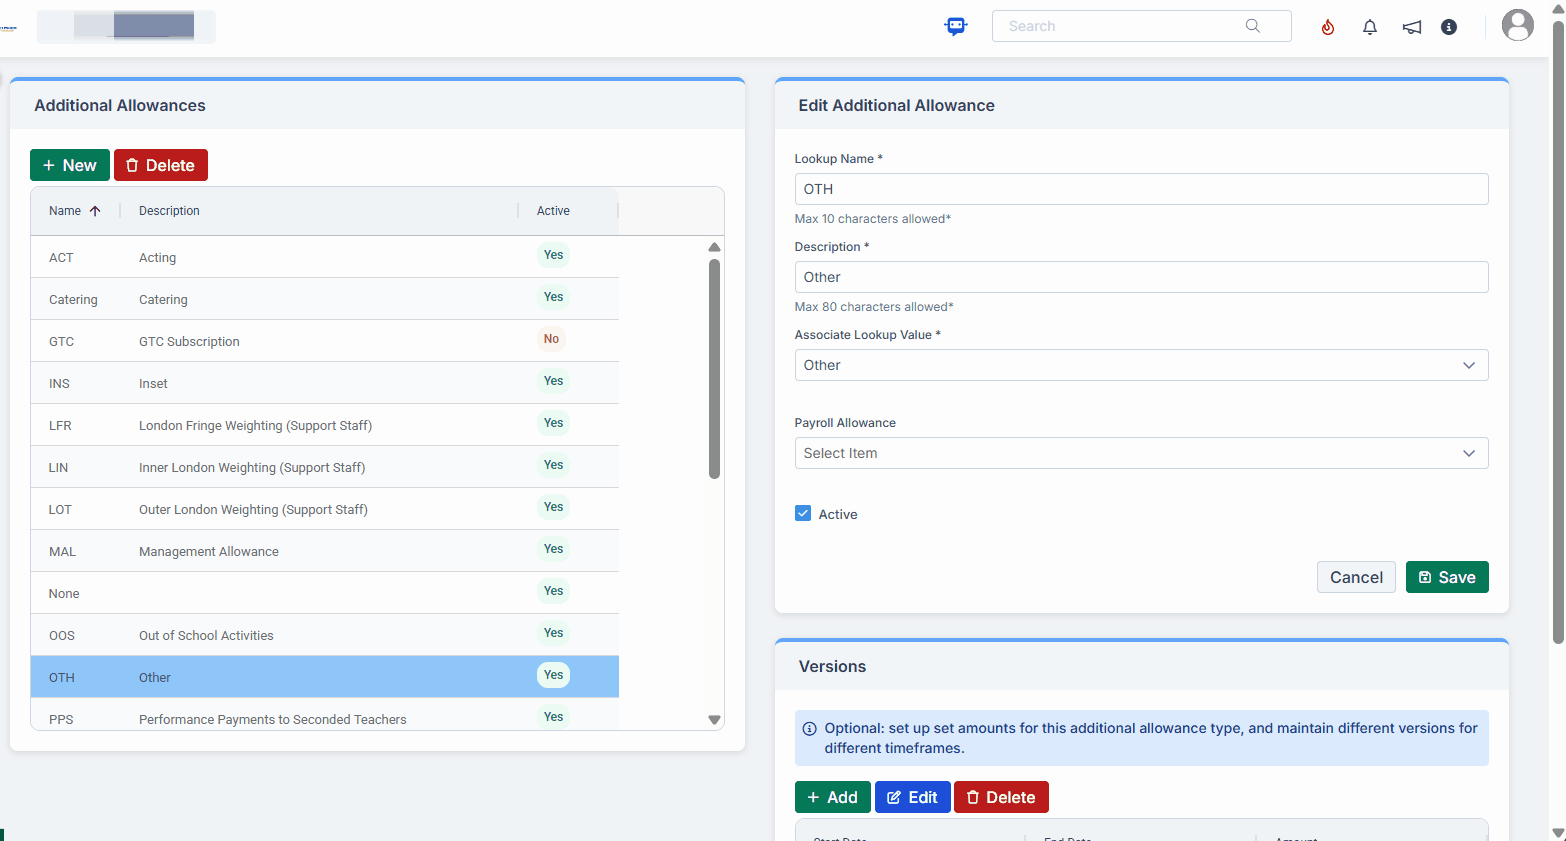Screen dimensions: 1566x841
Task: Click the search magnifier icon
Action: click(1253, 26)
